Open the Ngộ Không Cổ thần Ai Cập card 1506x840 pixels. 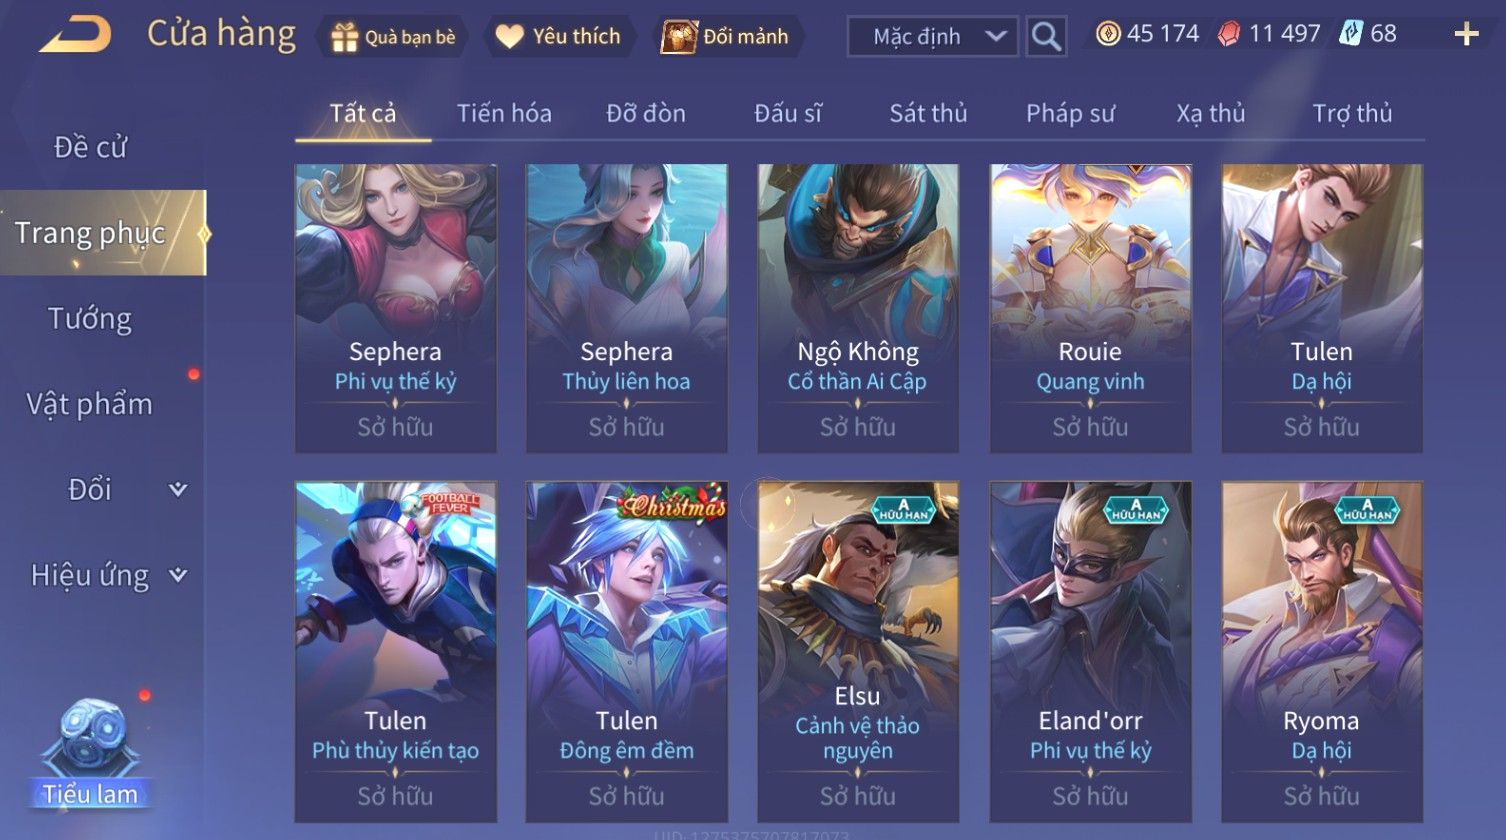coord(858,308)
